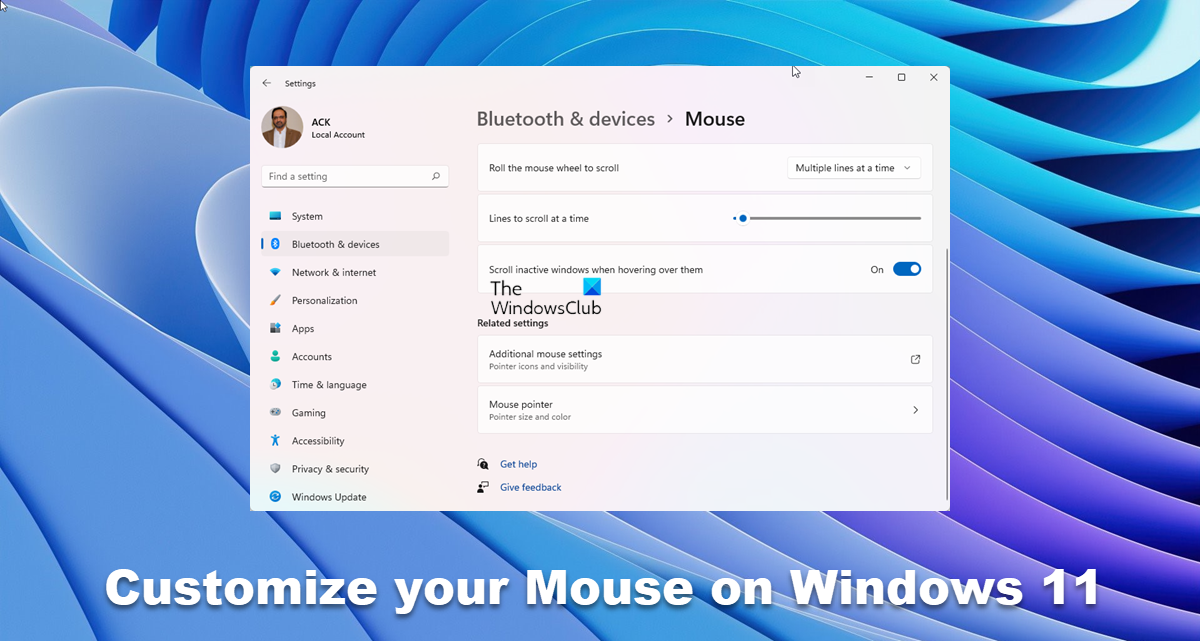Select Privacy & security
1200x641 pixels.
point(355,468)
